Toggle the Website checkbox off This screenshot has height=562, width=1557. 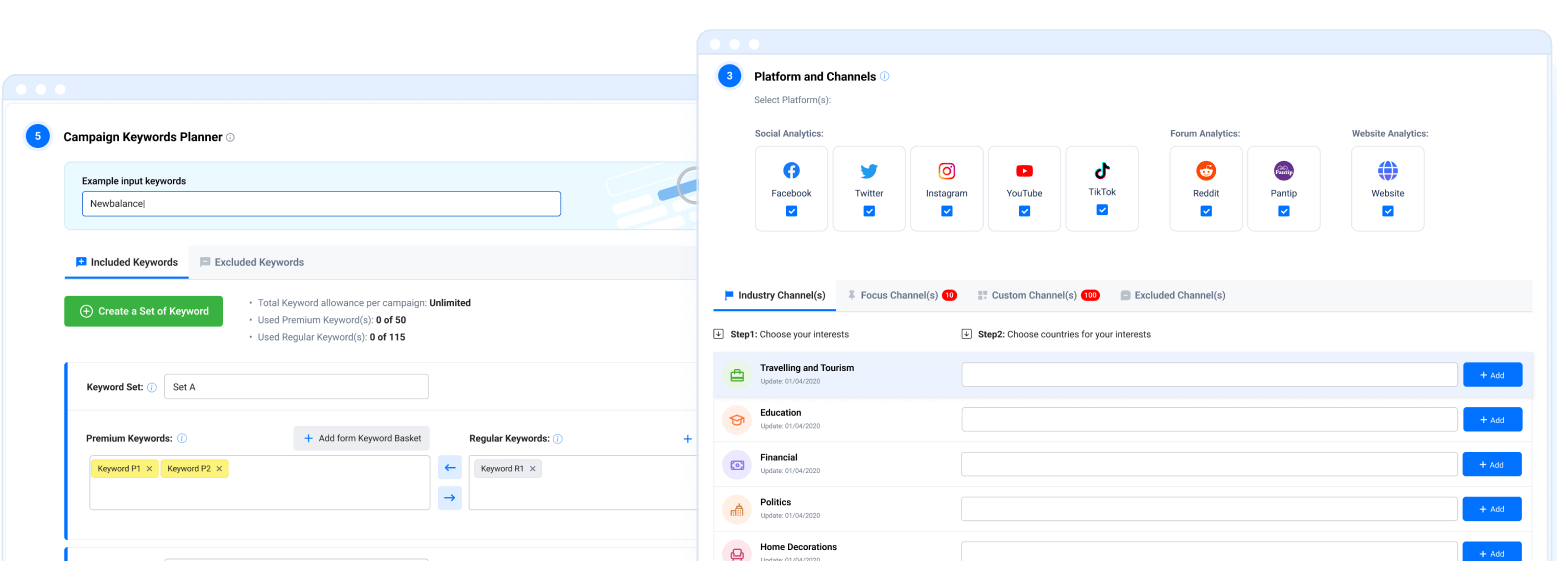1387,211
